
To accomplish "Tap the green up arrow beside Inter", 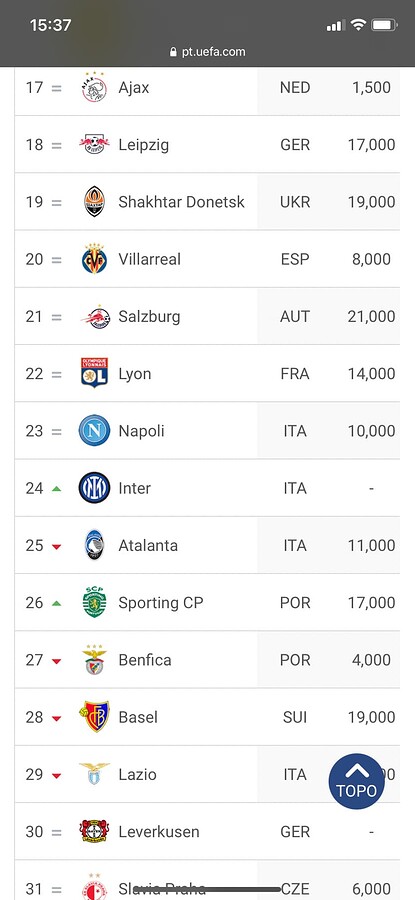I will [56, 488].
